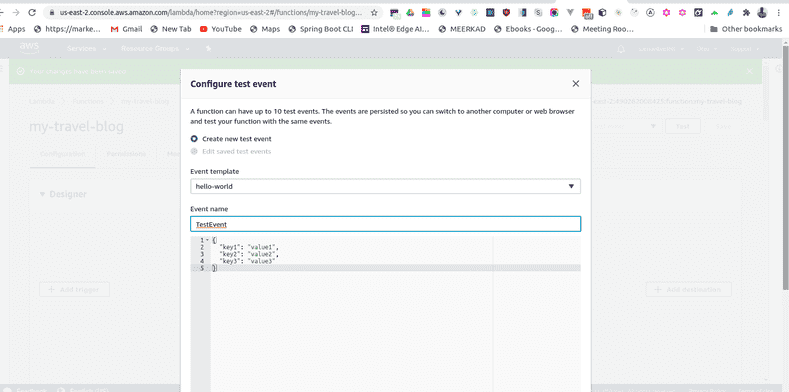
Task: Open the puzzle-piece Extensions menu
Action: (746, 13)
